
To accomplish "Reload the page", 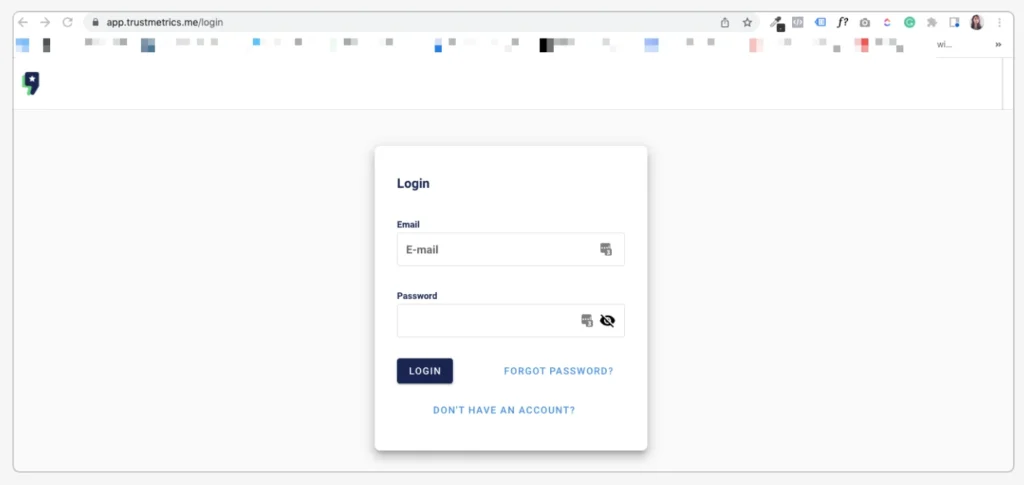I will click(x=67, y=22).
